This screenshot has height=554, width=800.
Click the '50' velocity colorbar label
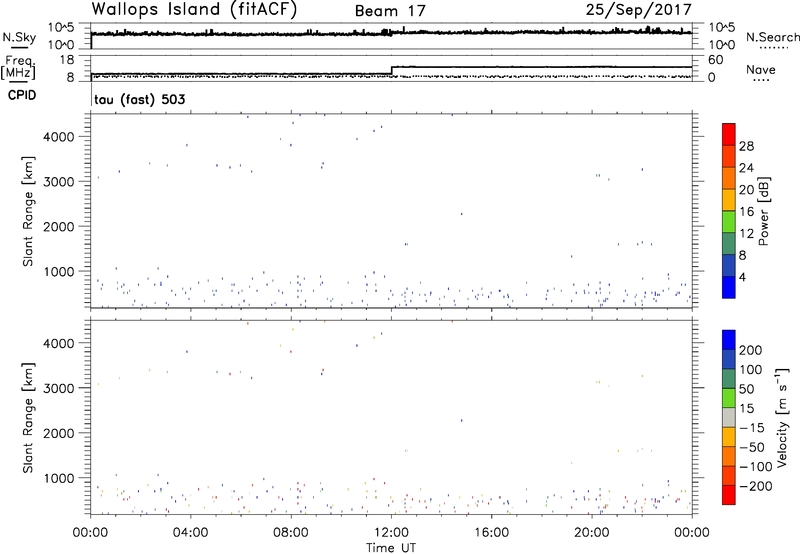[747, 389]
